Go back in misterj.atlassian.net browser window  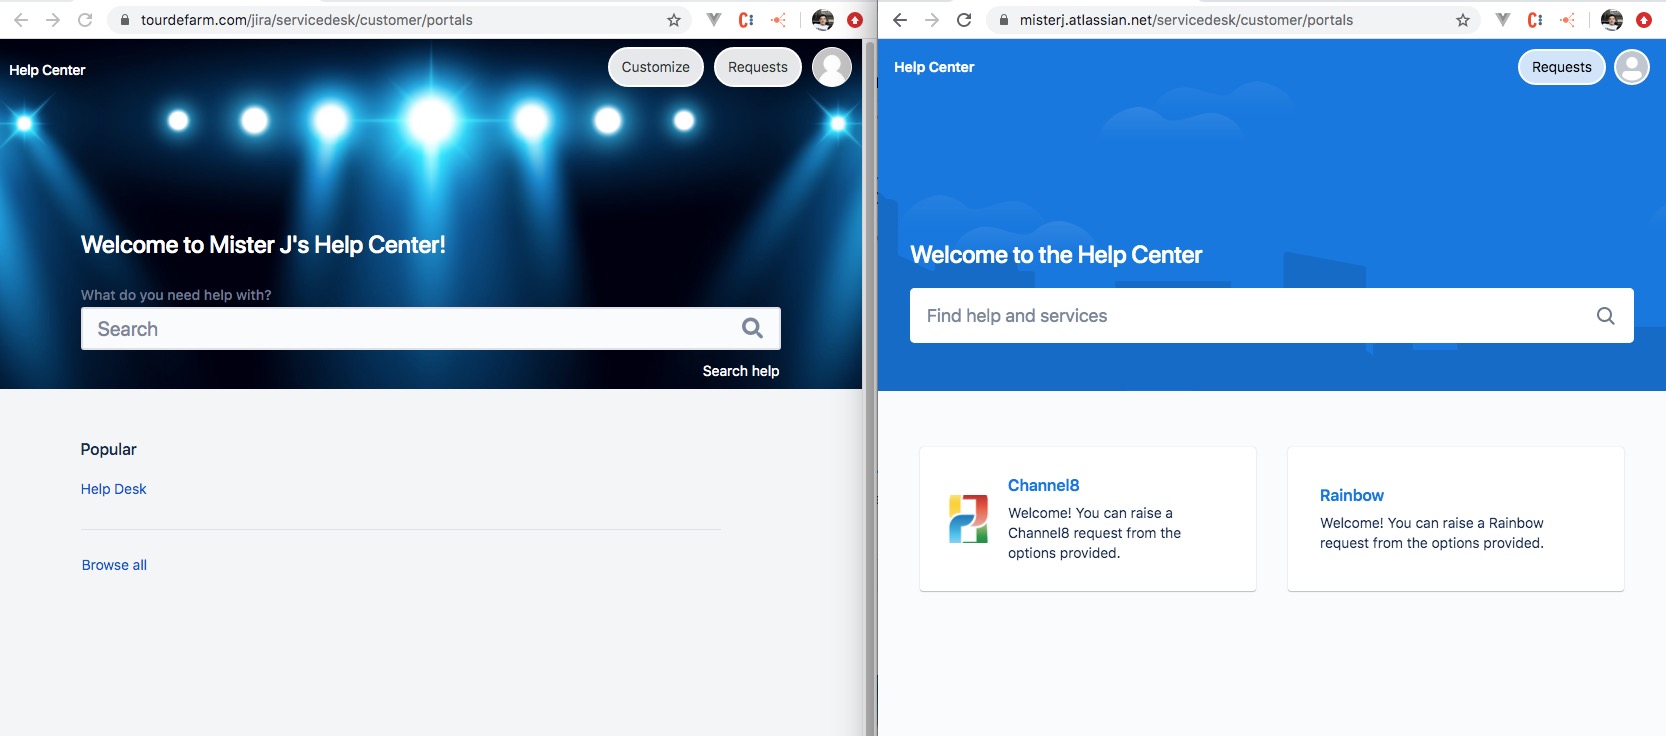(900, 20)
